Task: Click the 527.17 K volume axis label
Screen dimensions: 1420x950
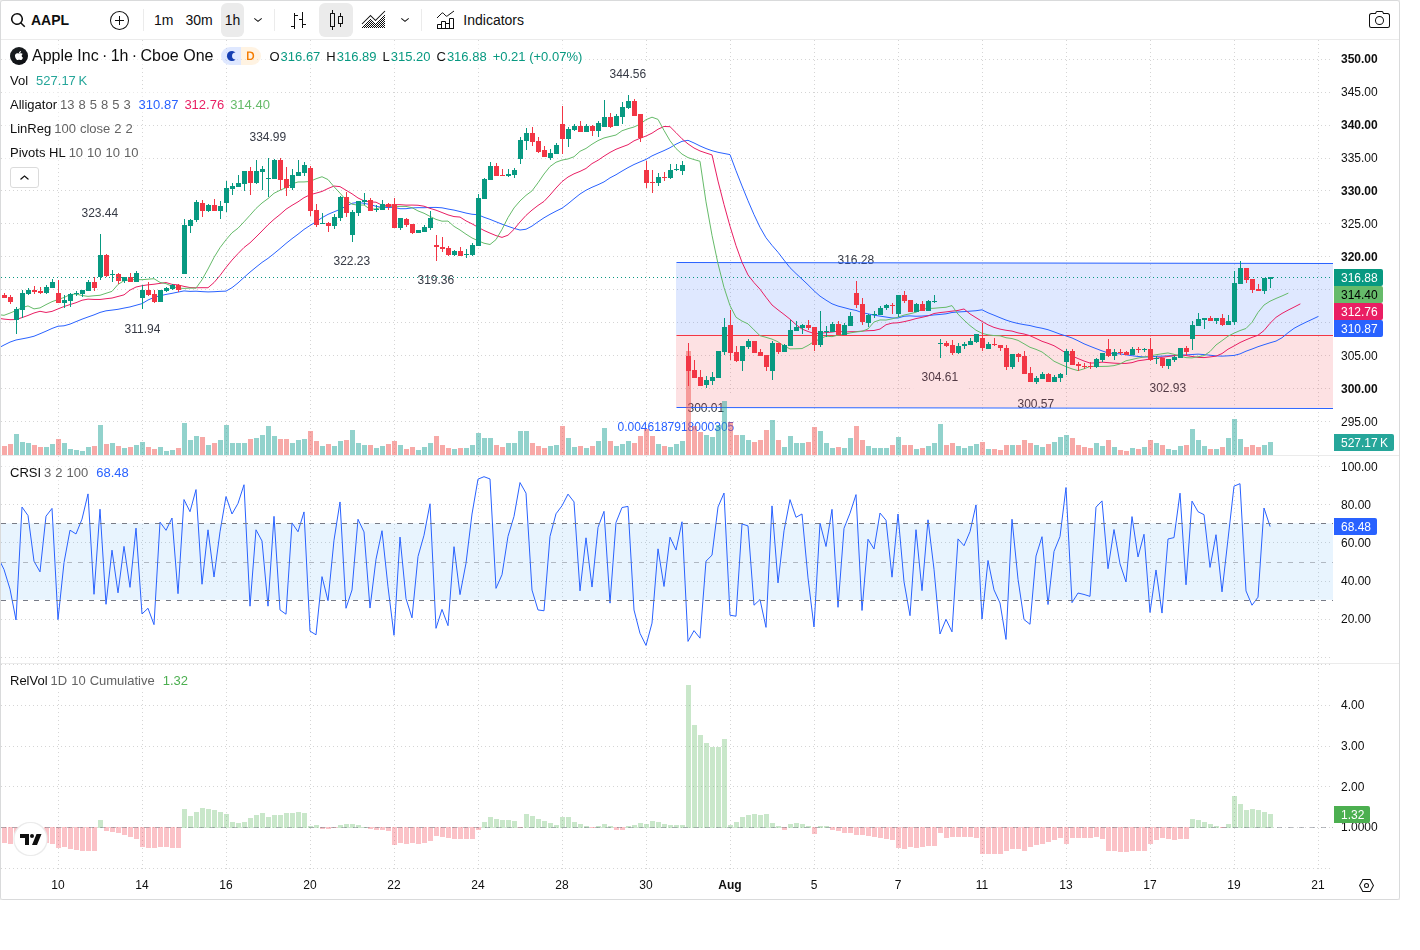Action: (x=1364, y=443)
